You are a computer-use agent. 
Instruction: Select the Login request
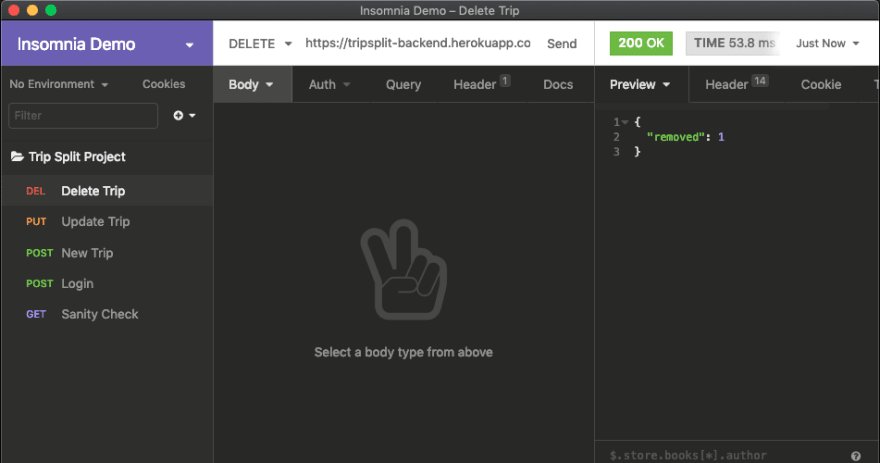coord(107,283)
